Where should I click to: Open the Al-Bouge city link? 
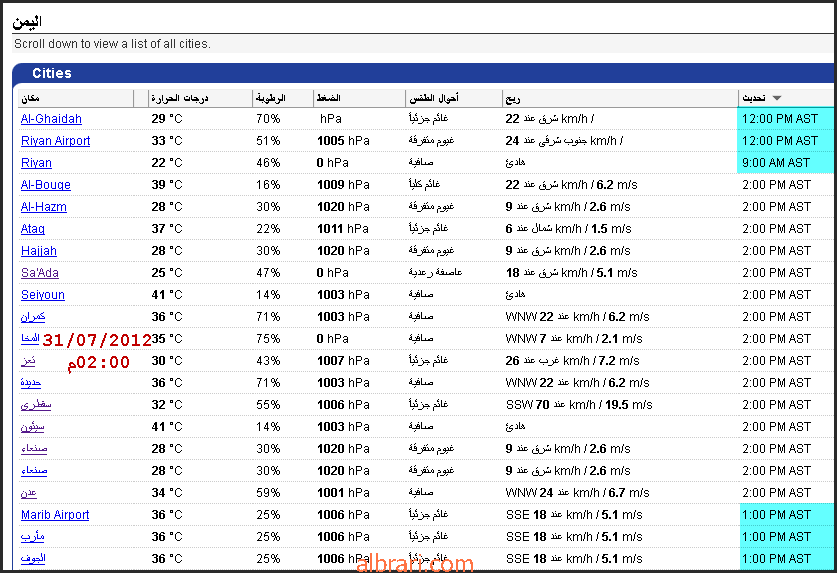point(45,185)
